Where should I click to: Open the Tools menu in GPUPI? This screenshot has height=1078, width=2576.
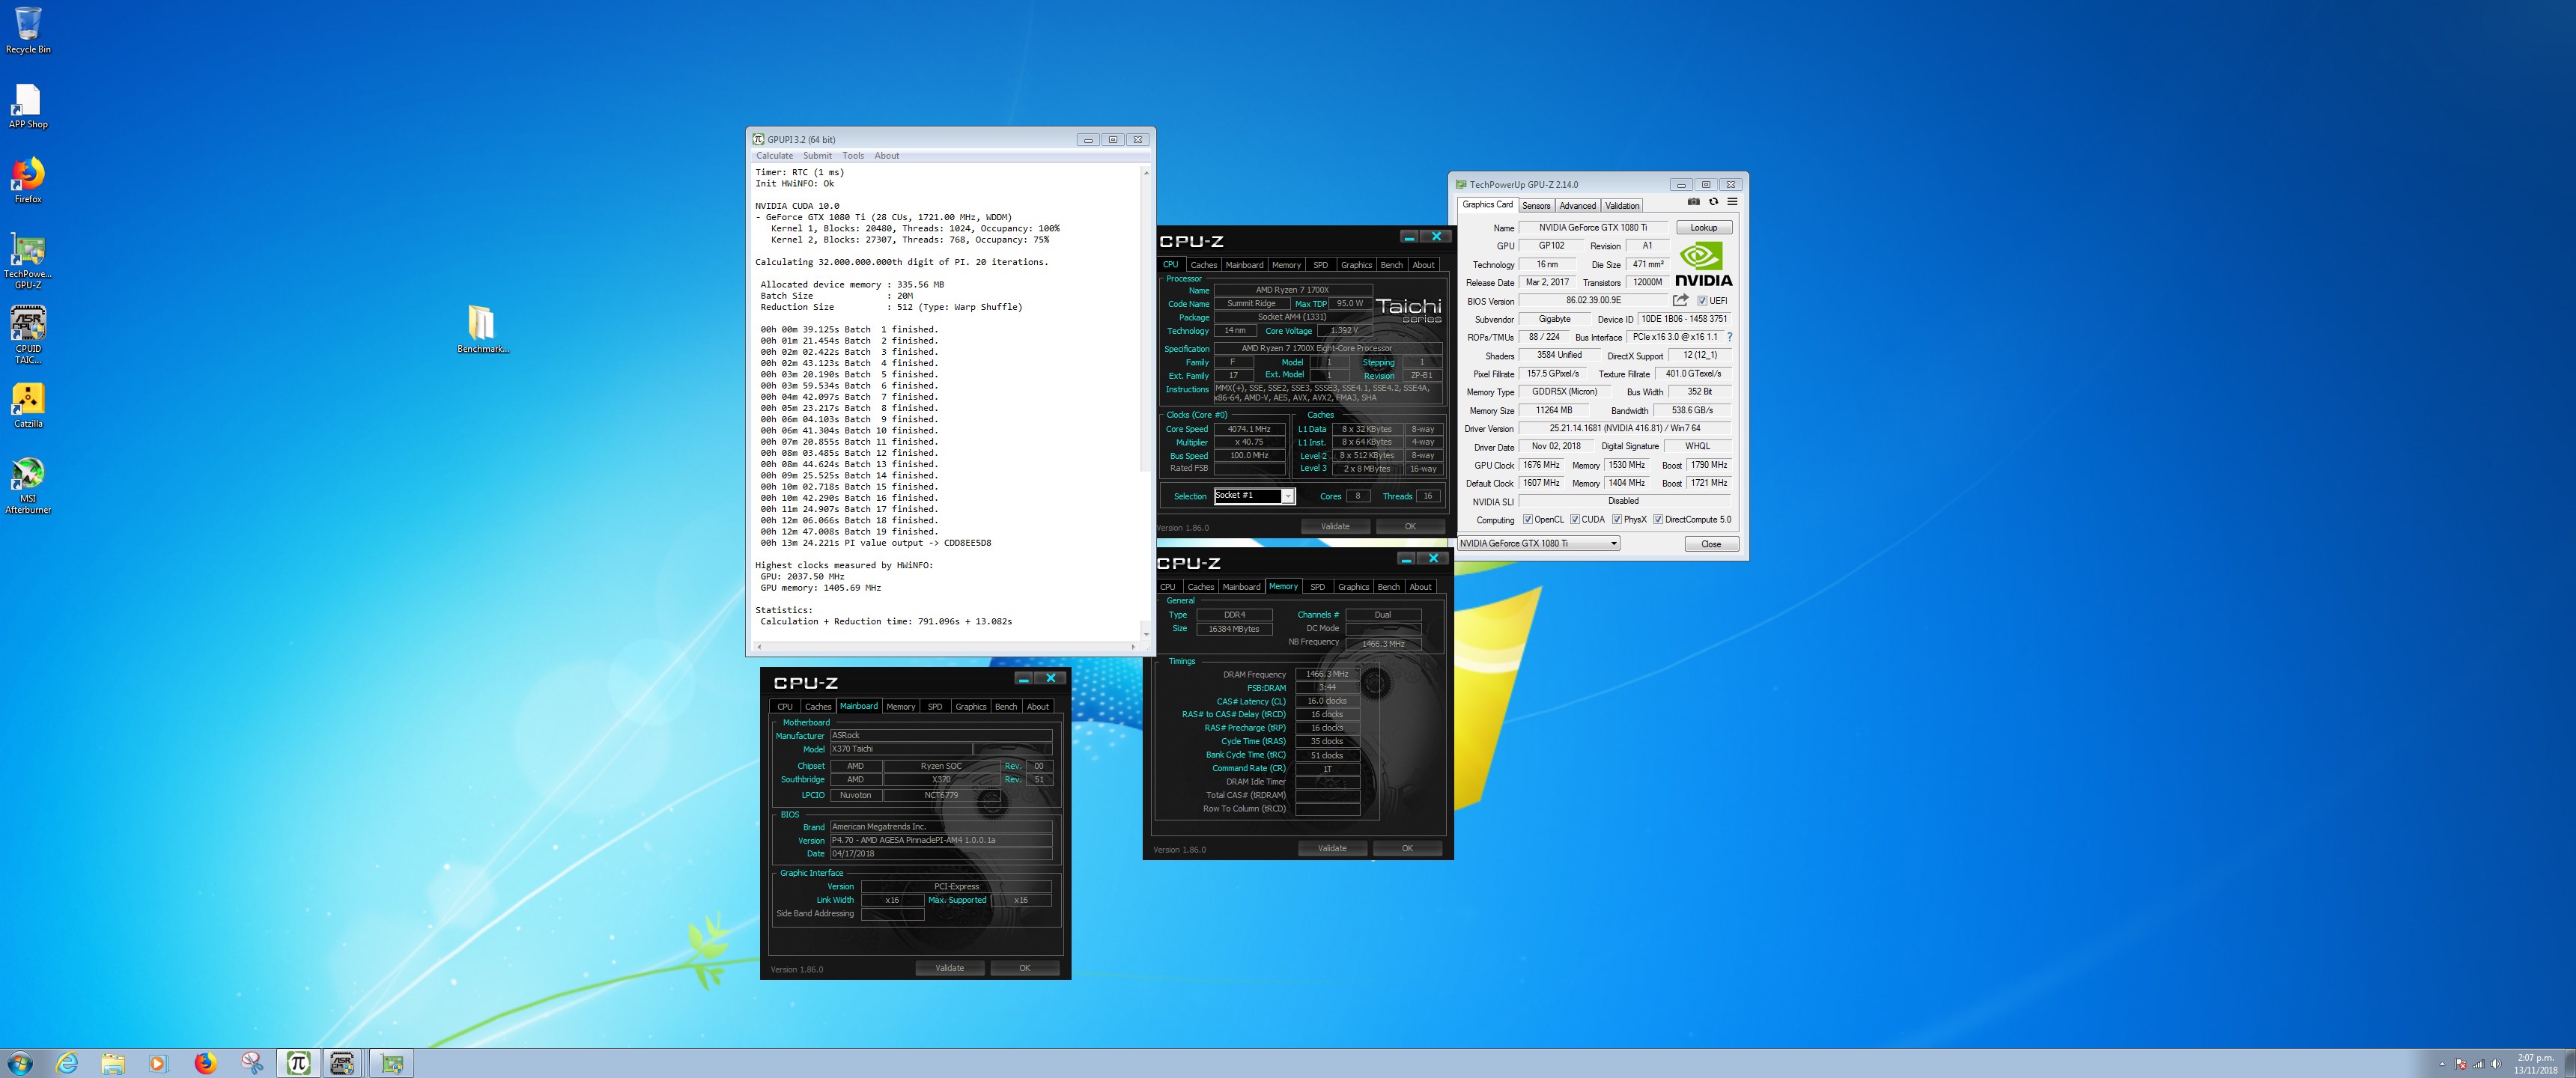pos(853,156)
